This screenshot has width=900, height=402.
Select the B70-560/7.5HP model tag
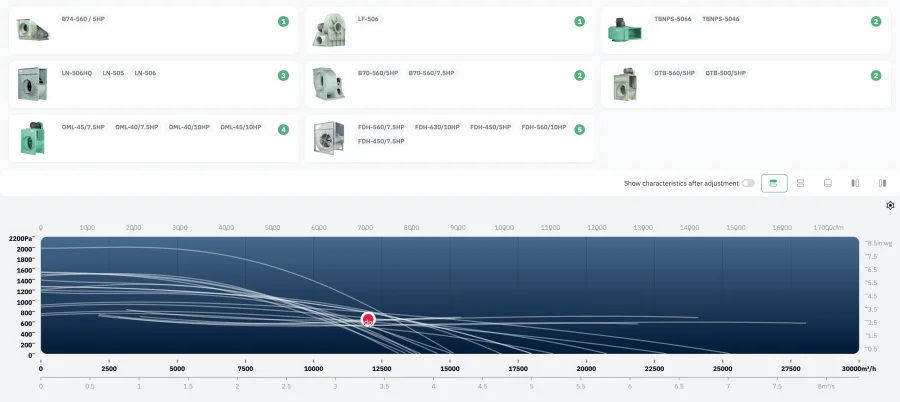pos(432,73)
